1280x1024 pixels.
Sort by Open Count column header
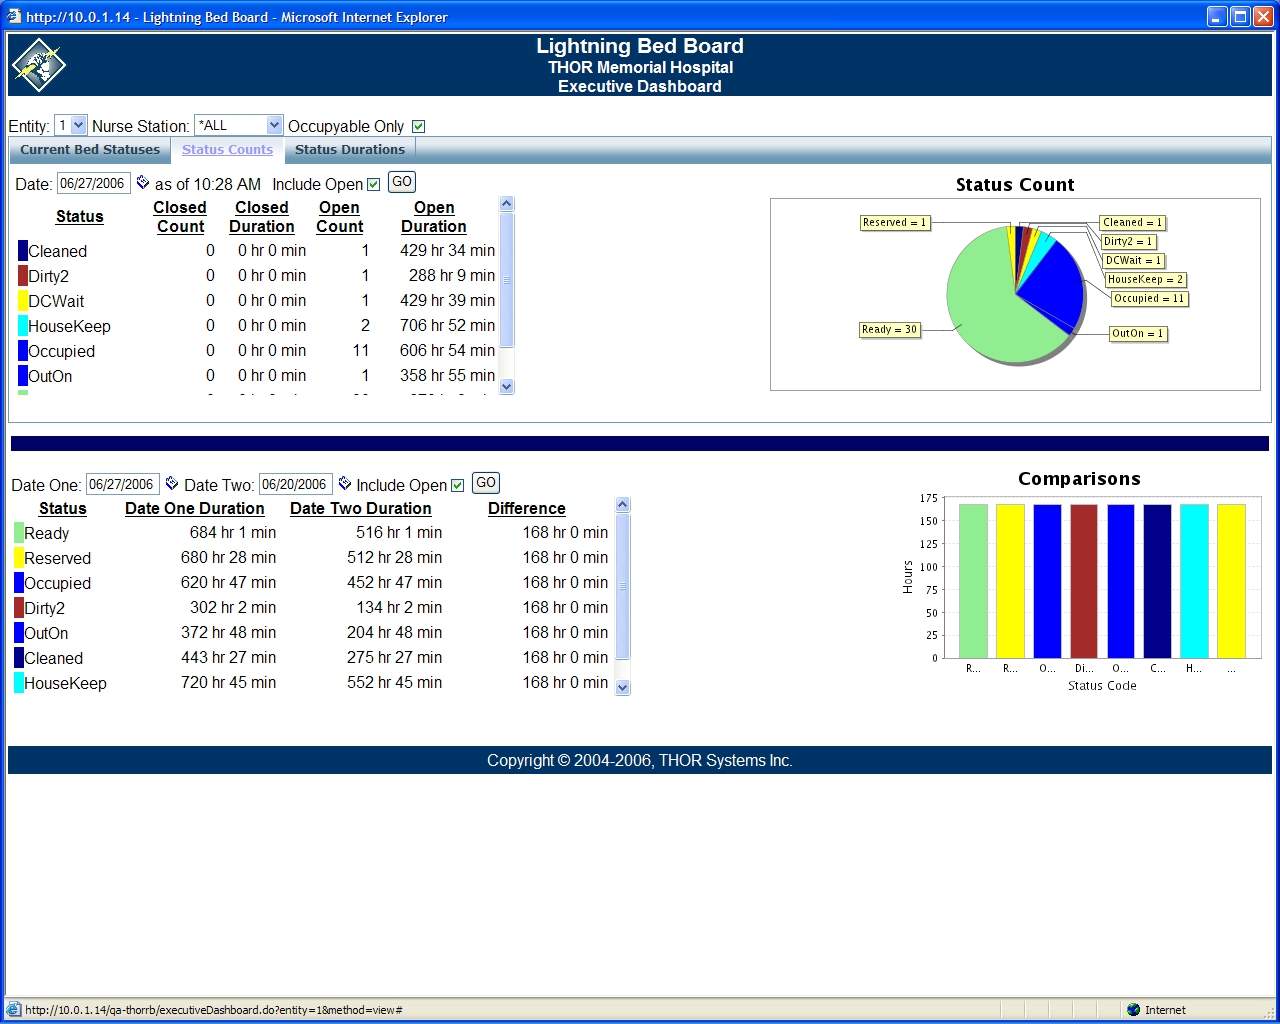pyautogui.click(x=340, y=217)
